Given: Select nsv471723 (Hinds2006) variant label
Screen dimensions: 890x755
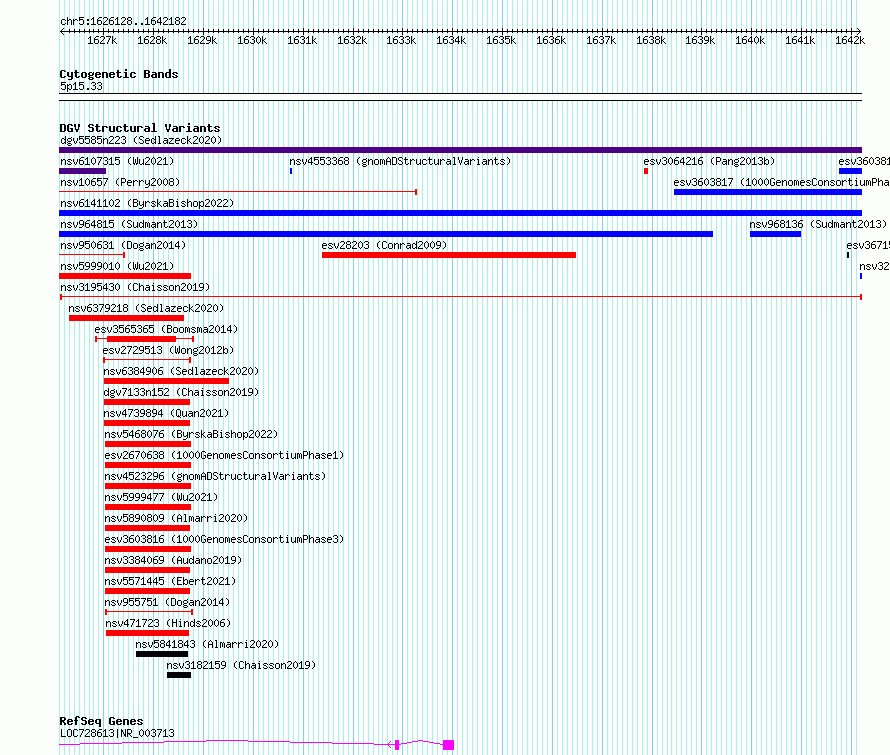Looking at the screenshot, I should 168,623.
